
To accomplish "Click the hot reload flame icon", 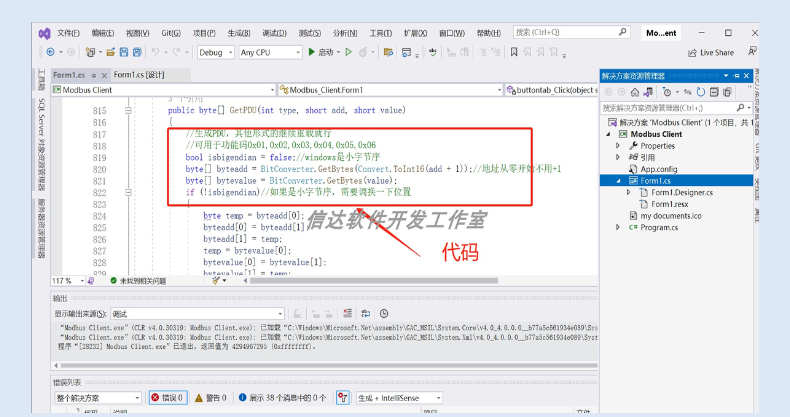I will [363, 52].
